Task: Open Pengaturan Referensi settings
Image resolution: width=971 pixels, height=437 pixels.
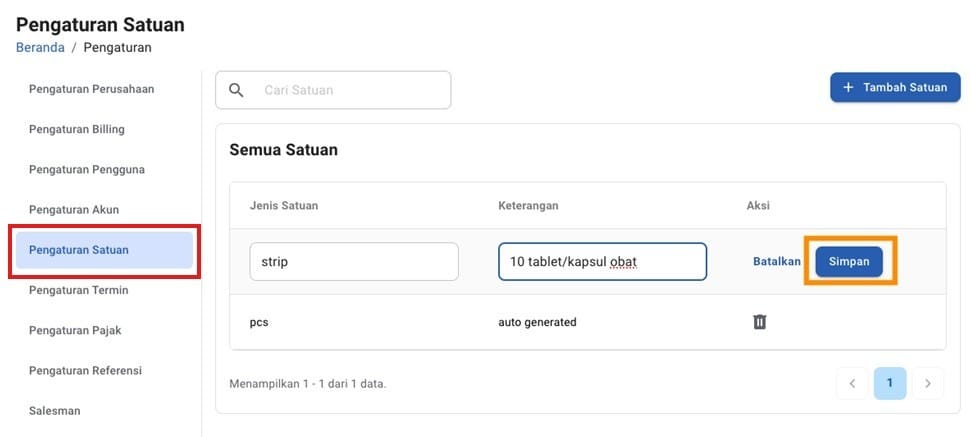Action: [85, 370]
